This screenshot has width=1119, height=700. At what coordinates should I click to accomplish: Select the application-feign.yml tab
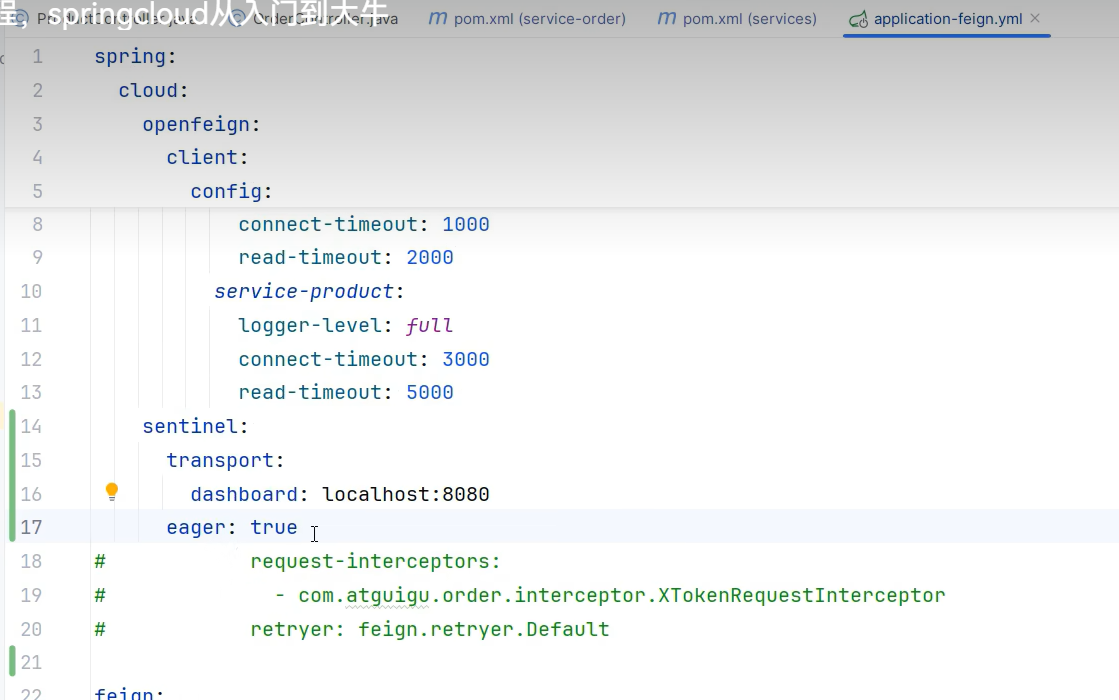coord(946,19)
